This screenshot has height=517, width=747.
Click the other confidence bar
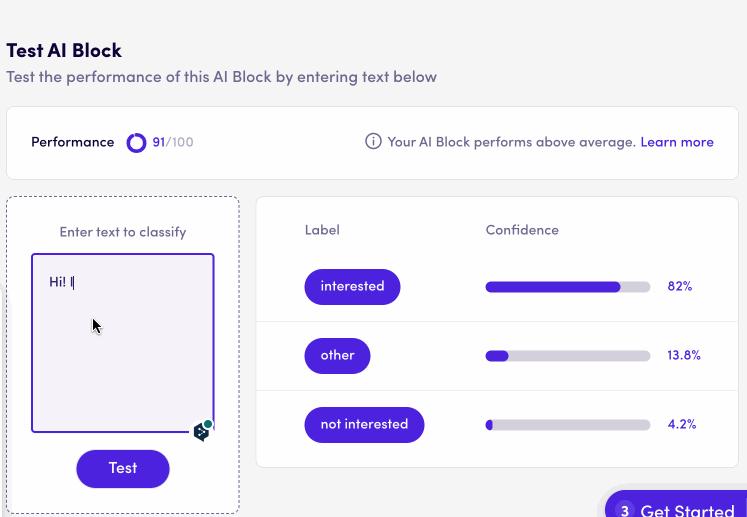click(x=567, y=356)
